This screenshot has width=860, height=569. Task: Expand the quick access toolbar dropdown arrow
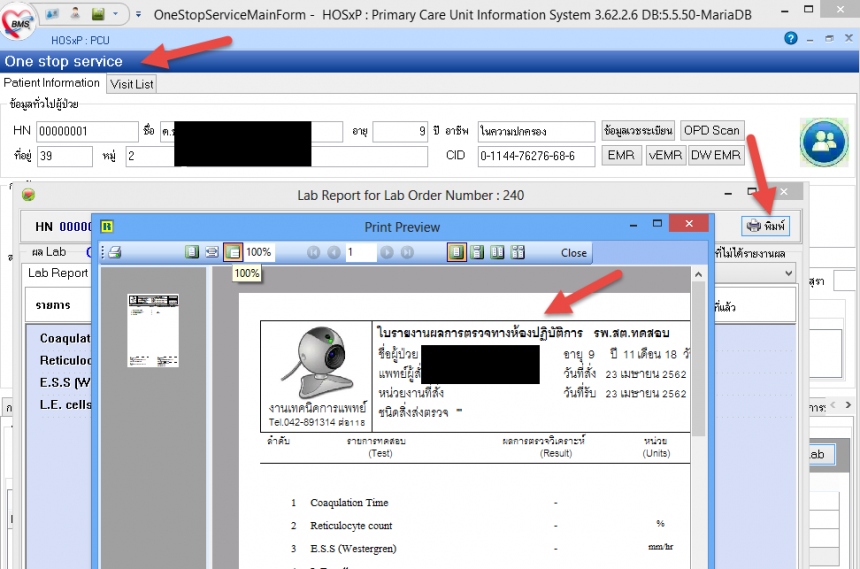[117, 15]
